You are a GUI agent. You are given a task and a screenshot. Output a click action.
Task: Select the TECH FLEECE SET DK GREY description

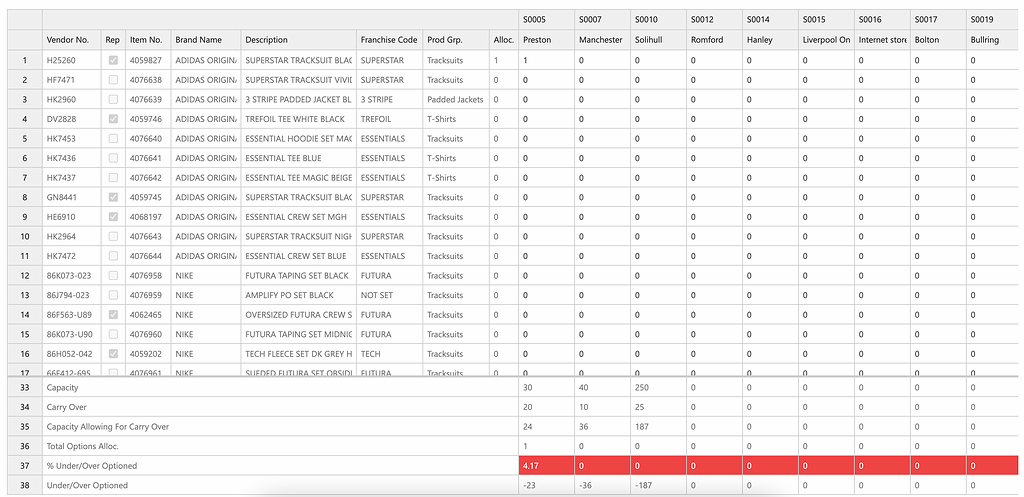[x=298, y=354]
